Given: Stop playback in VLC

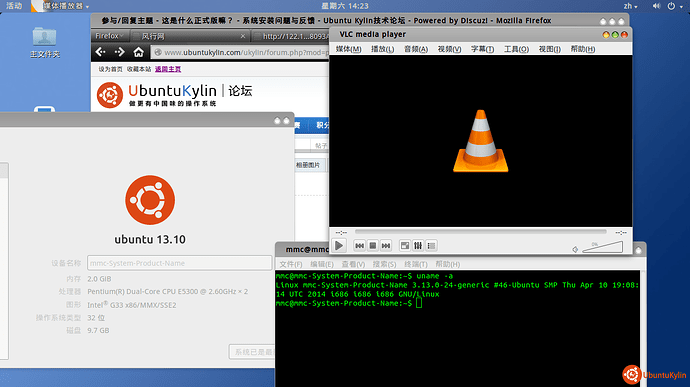Looking at the screenshot, I should (373, 246).
